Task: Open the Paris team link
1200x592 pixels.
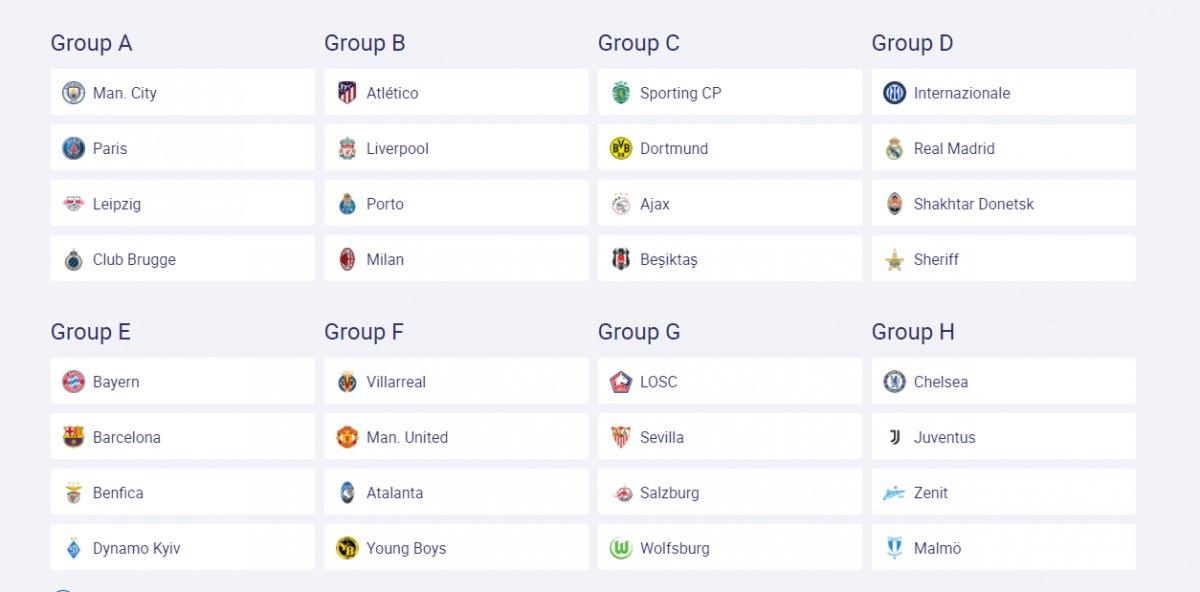Action: pos(110,149)
